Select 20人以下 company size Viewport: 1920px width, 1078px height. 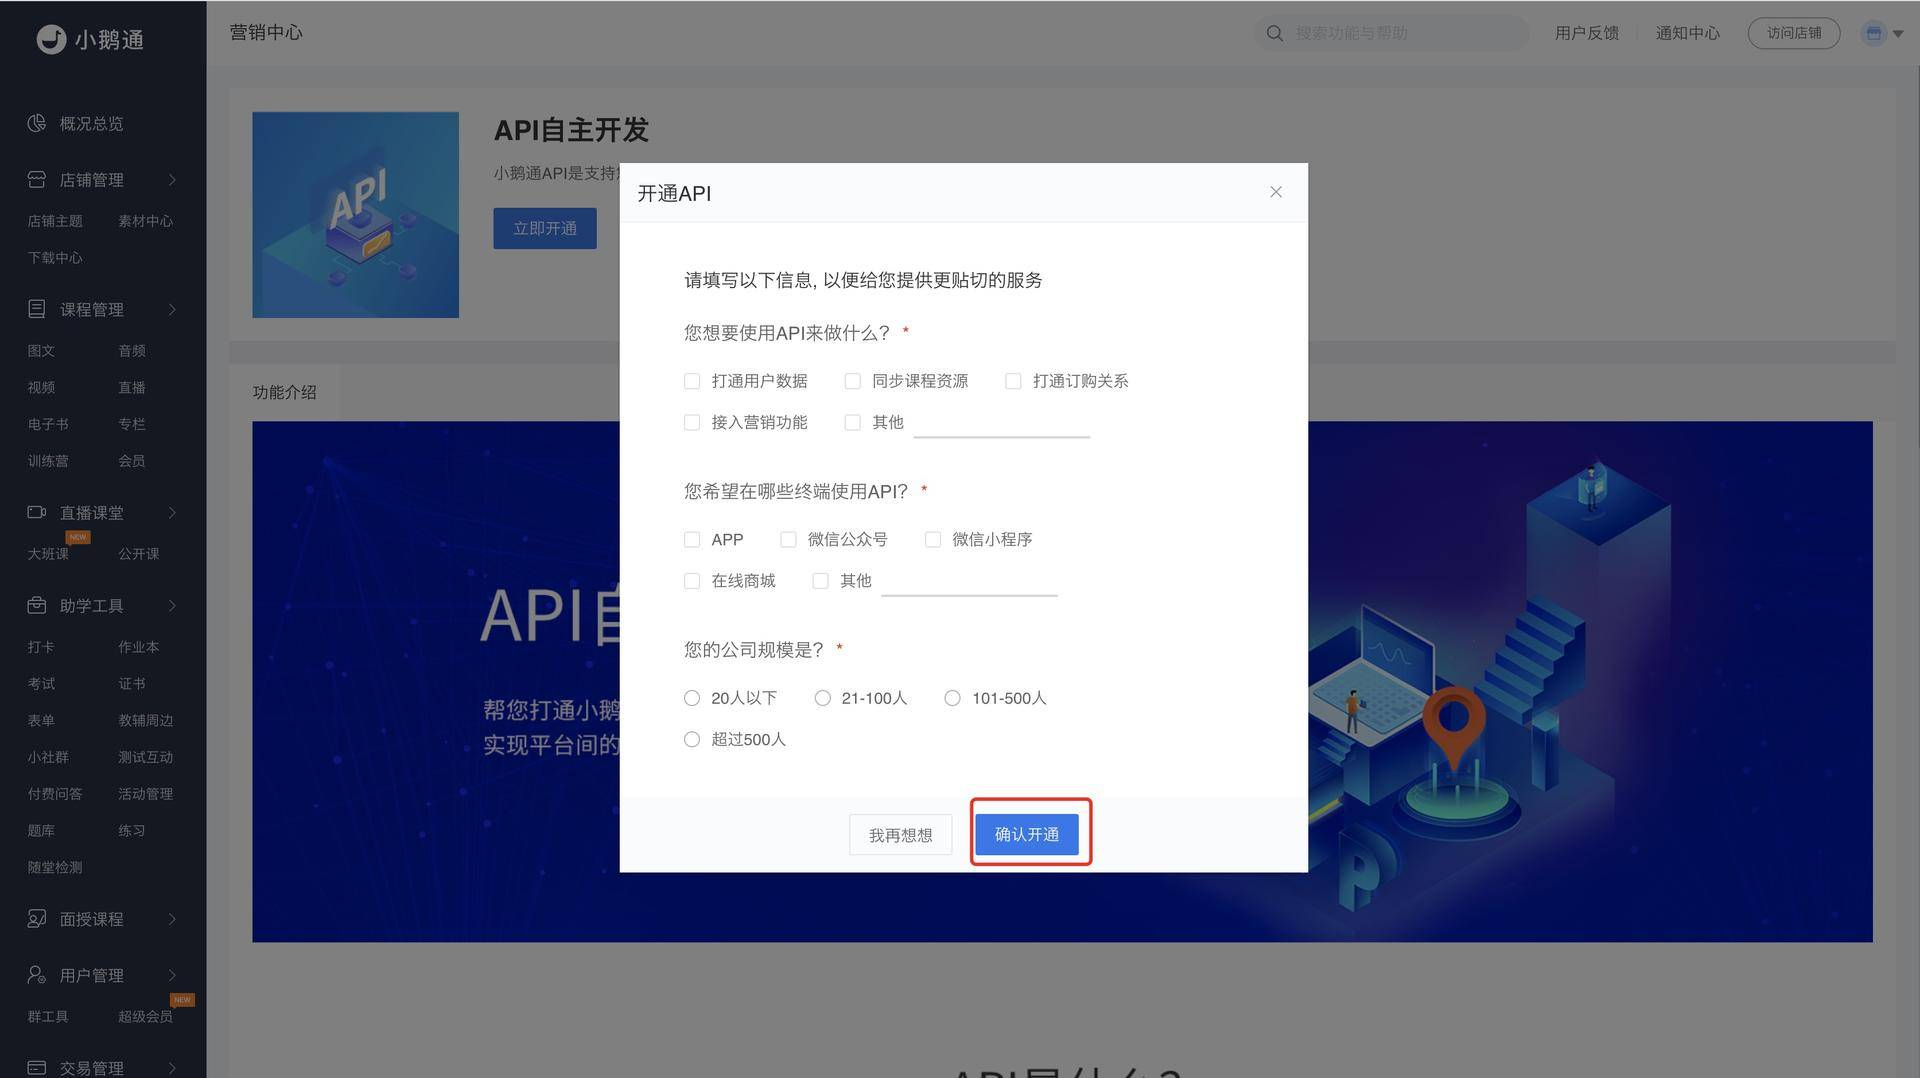pyautogui.click(x=692, y=698)
